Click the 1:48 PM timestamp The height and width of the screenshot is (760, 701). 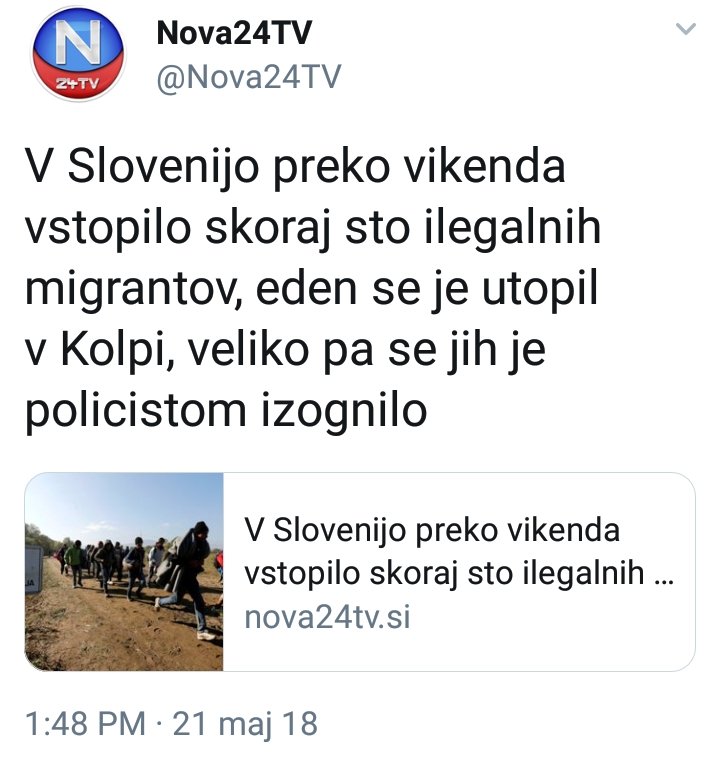point(85,724)
